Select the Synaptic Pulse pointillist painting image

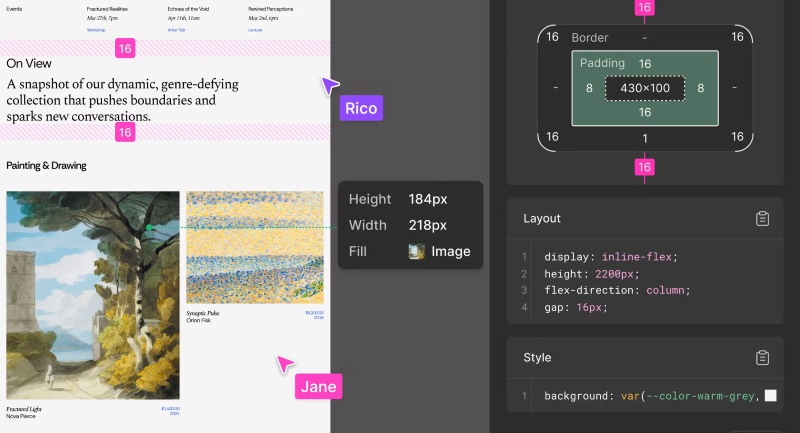pyautogui.click(x=255, y=247)
